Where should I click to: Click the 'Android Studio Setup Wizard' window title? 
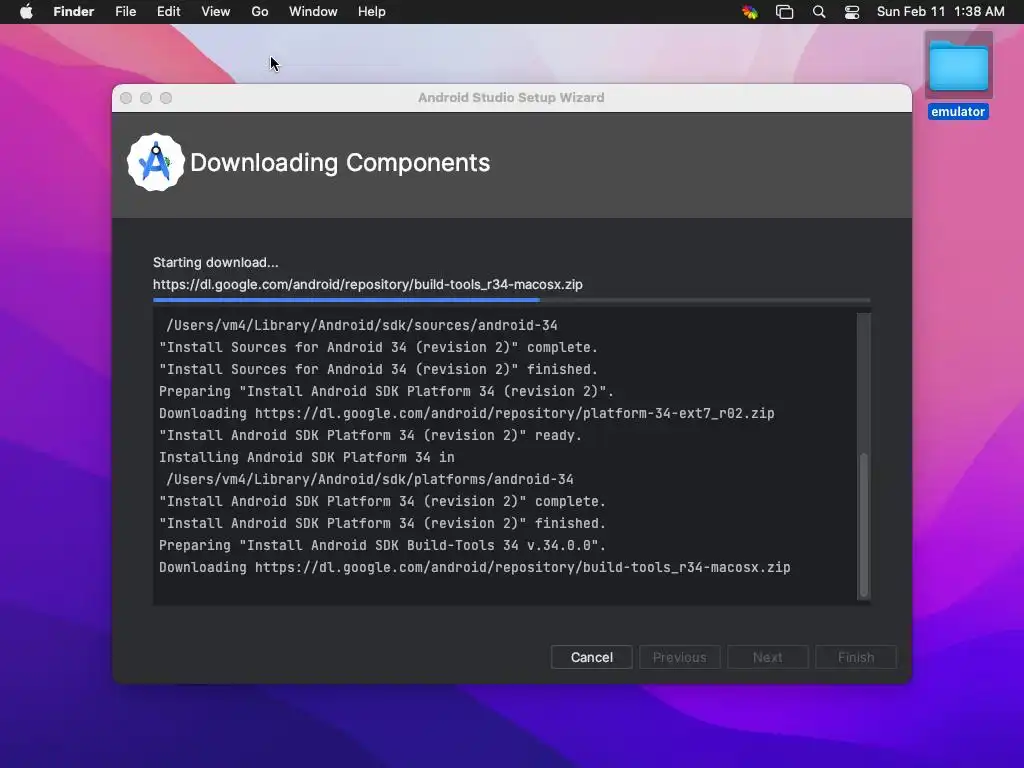coord(511,97)
